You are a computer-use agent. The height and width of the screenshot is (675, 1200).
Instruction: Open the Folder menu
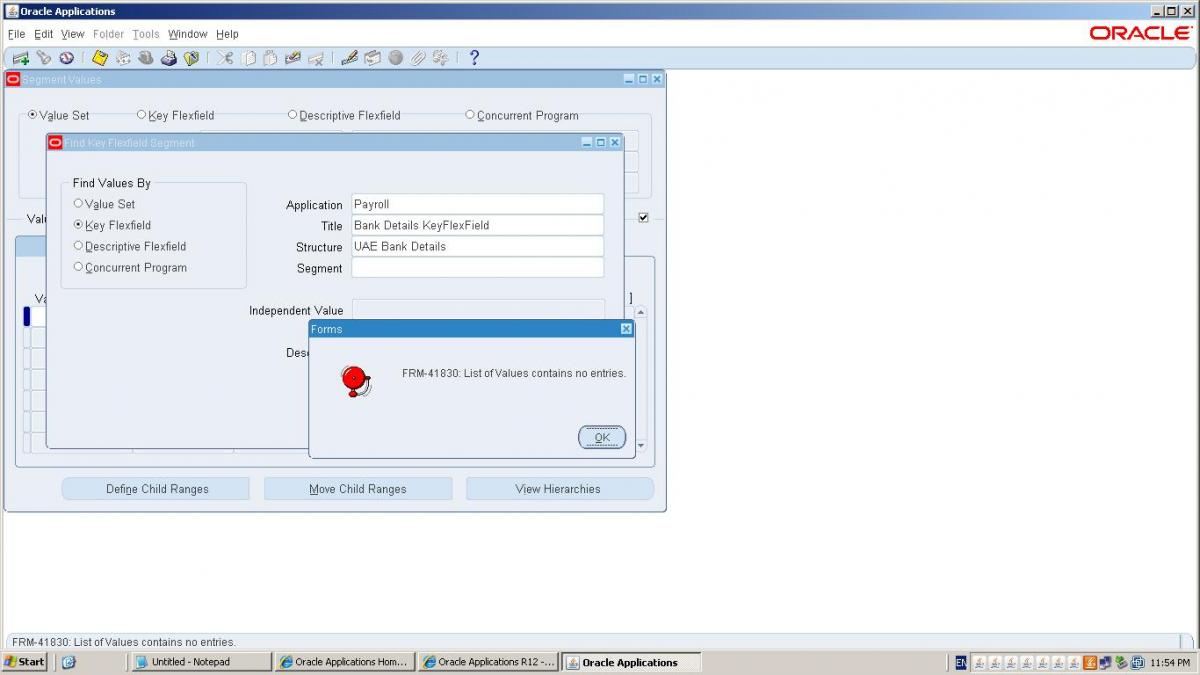[108, 33]
